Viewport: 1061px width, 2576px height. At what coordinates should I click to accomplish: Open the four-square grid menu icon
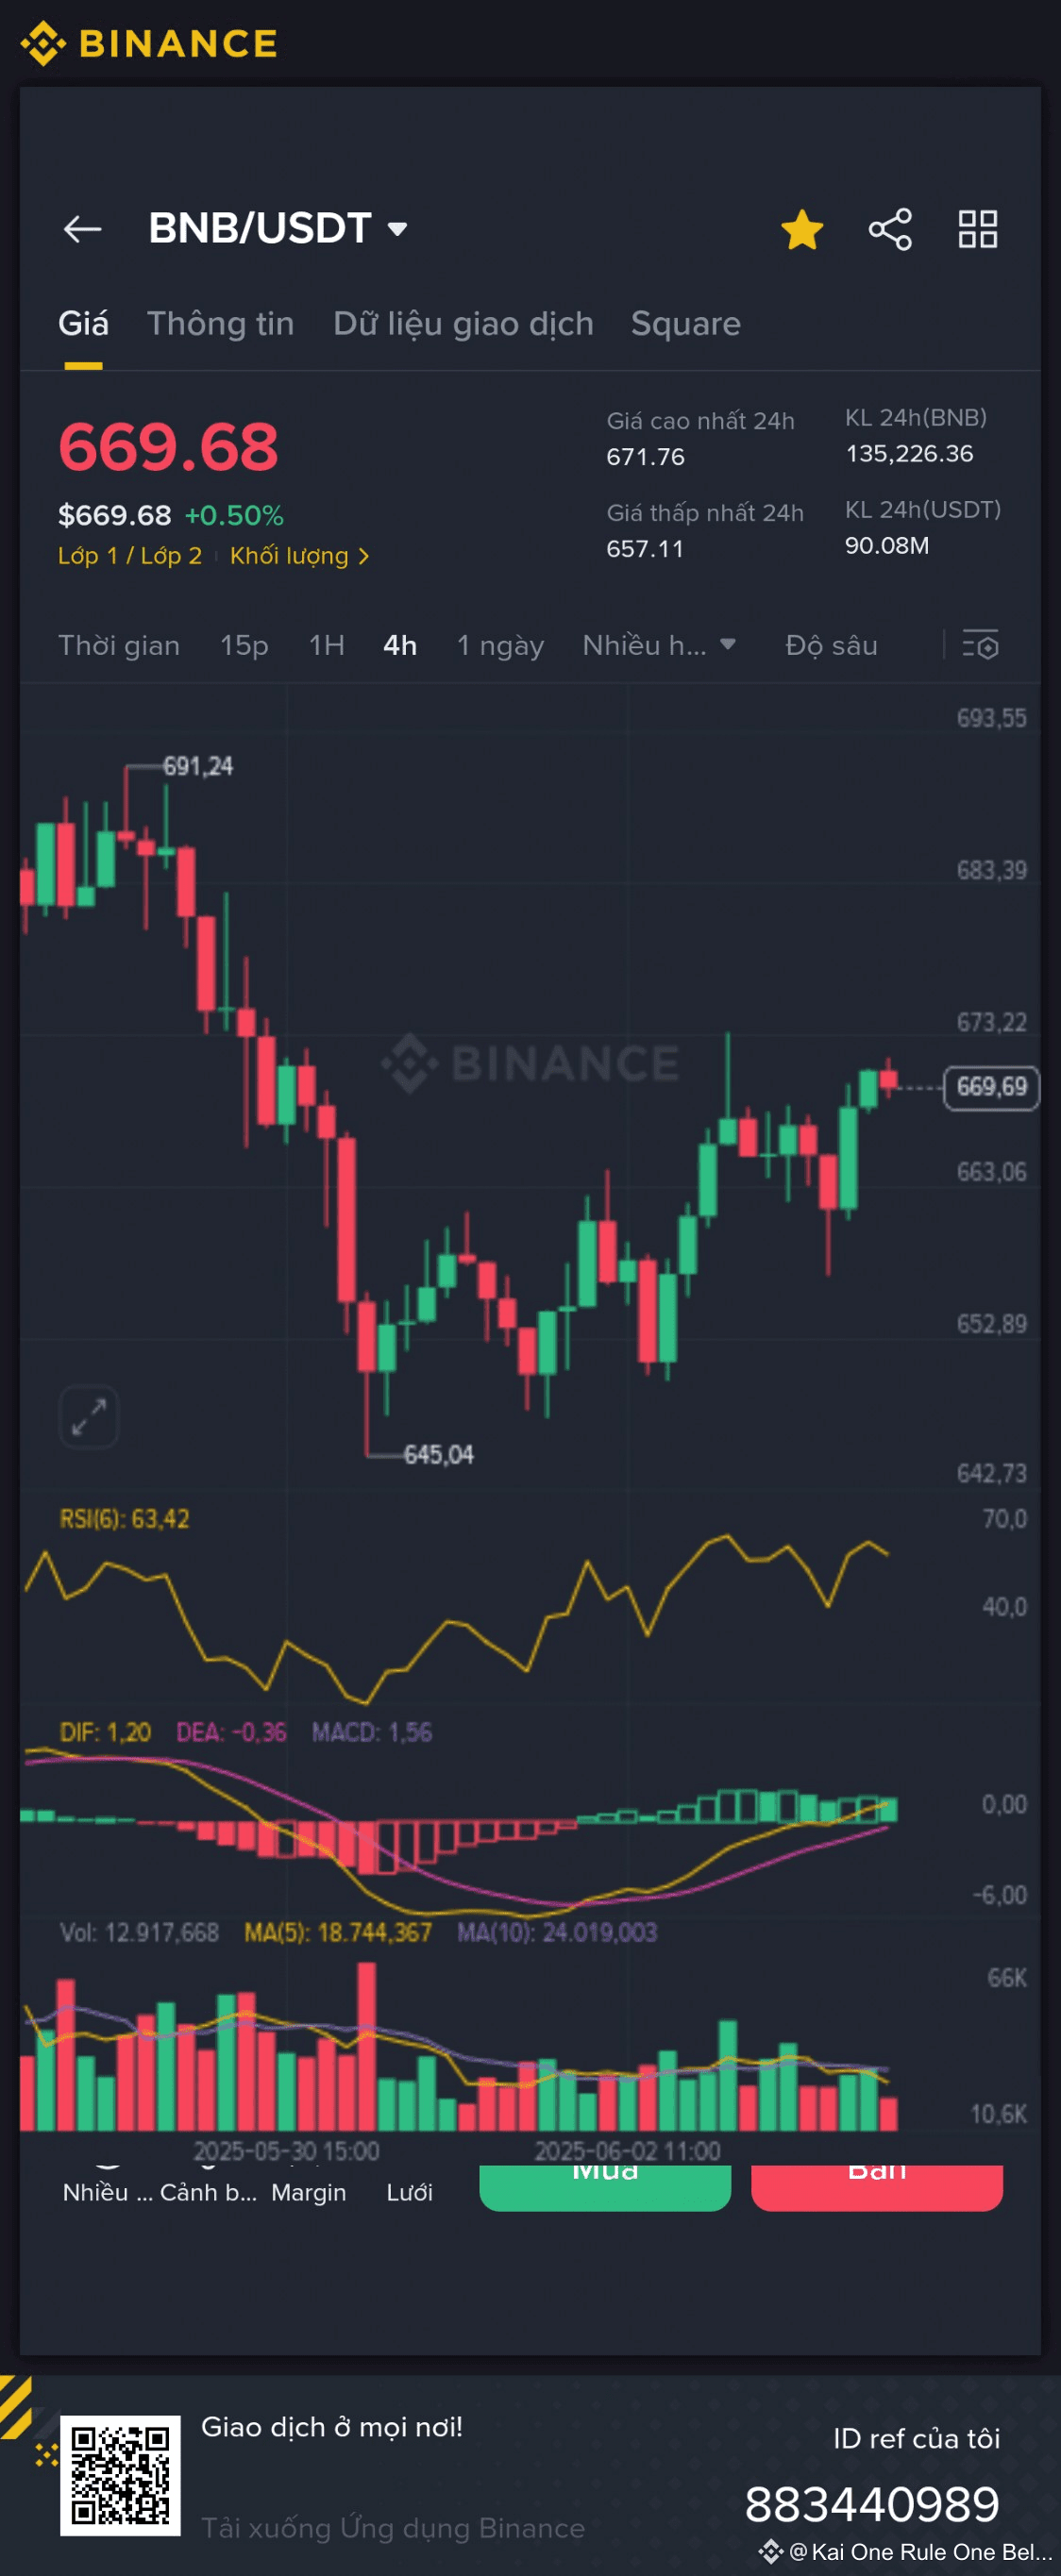tap(977, 229)
